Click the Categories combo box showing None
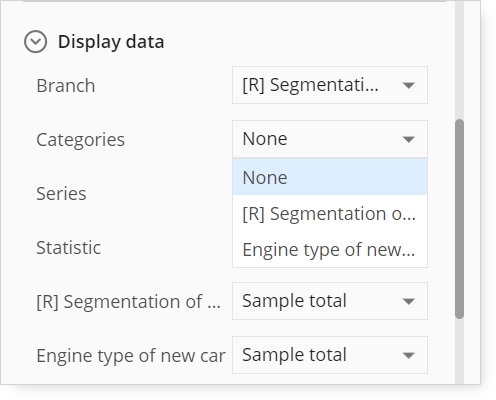 point(330,139)
